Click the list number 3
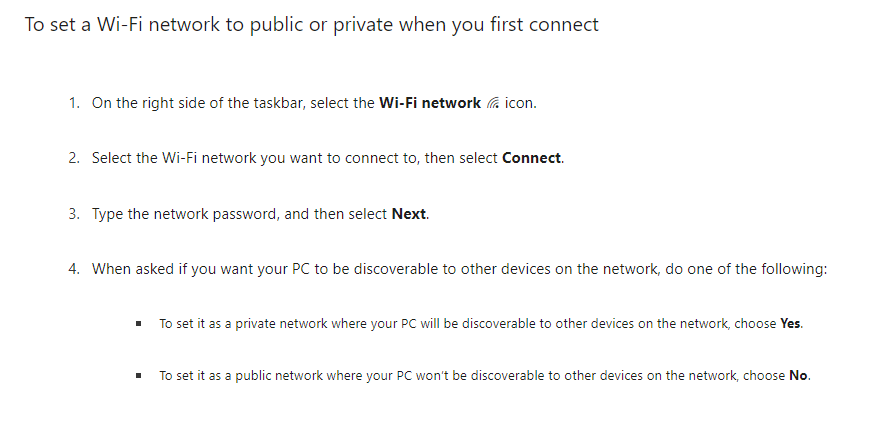This screenshot has width=869, height=424. click(73, 214)
